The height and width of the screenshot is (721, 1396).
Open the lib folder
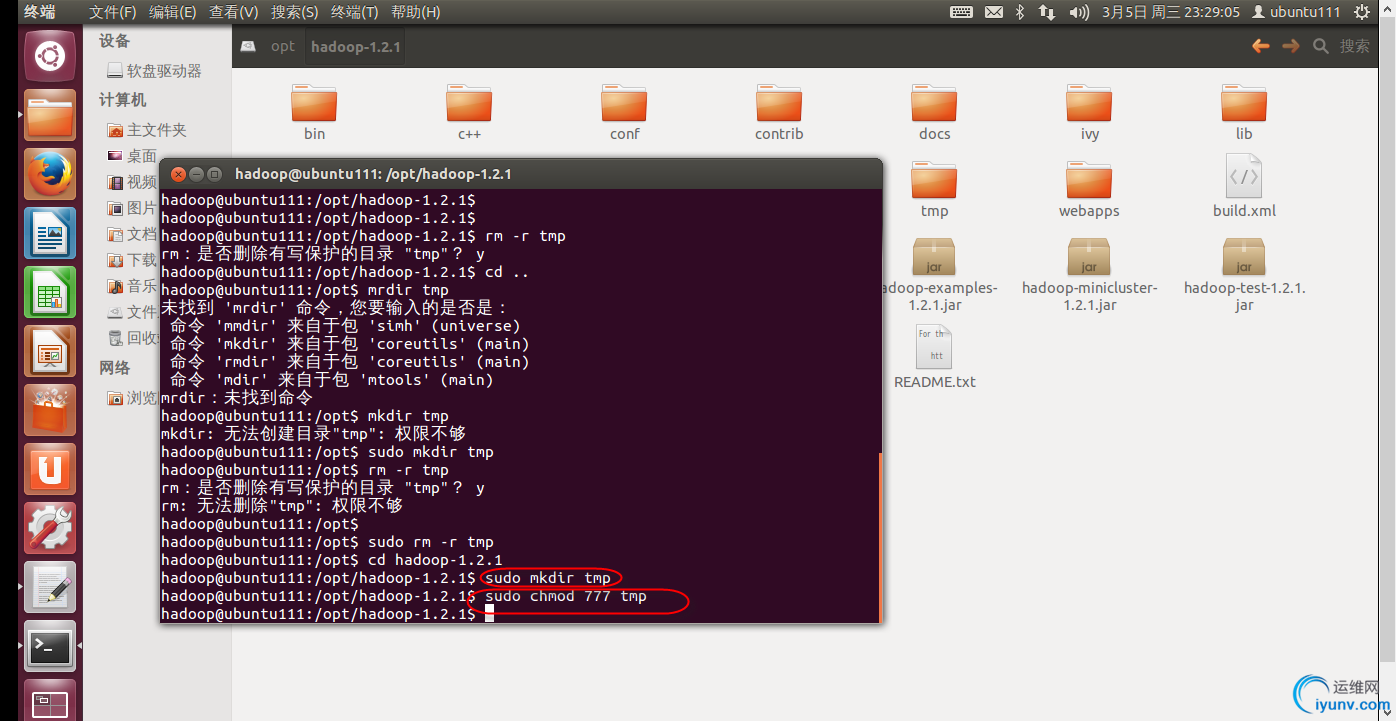coord(1244,112)
